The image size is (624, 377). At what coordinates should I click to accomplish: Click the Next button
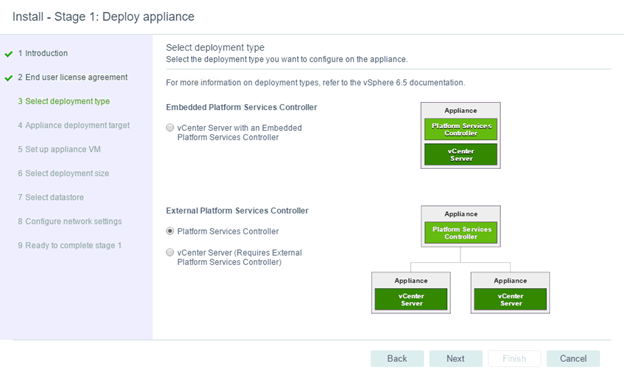[x=456, y=359]
